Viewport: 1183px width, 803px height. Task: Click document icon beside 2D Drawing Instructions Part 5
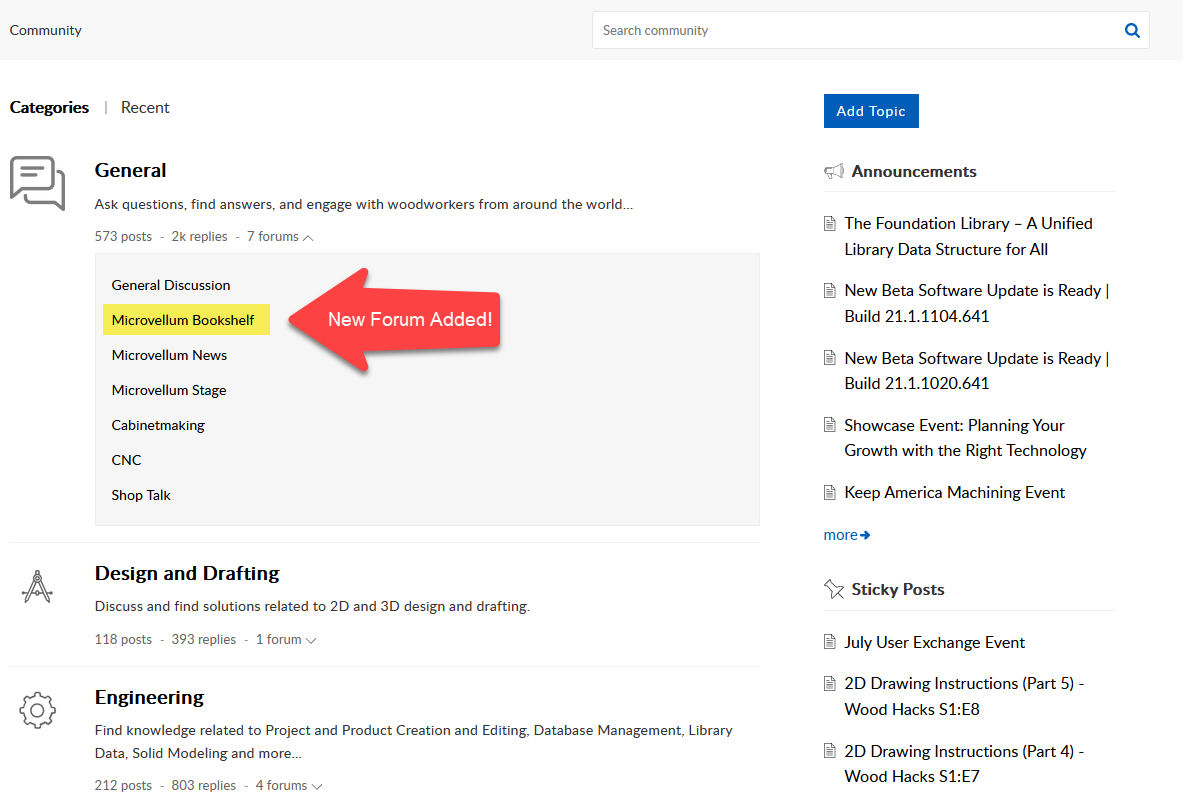pyautogui.click(x=830, y=684)
